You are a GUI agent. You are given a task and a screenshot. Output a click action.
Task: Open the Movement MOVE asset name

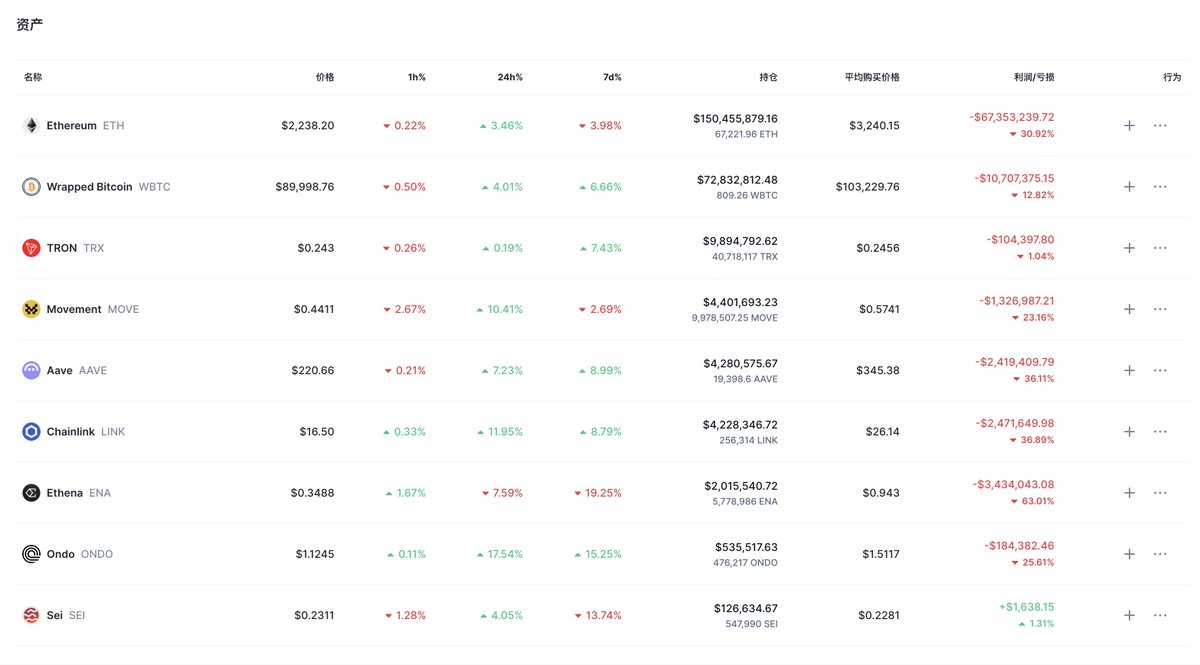[92, 309]
